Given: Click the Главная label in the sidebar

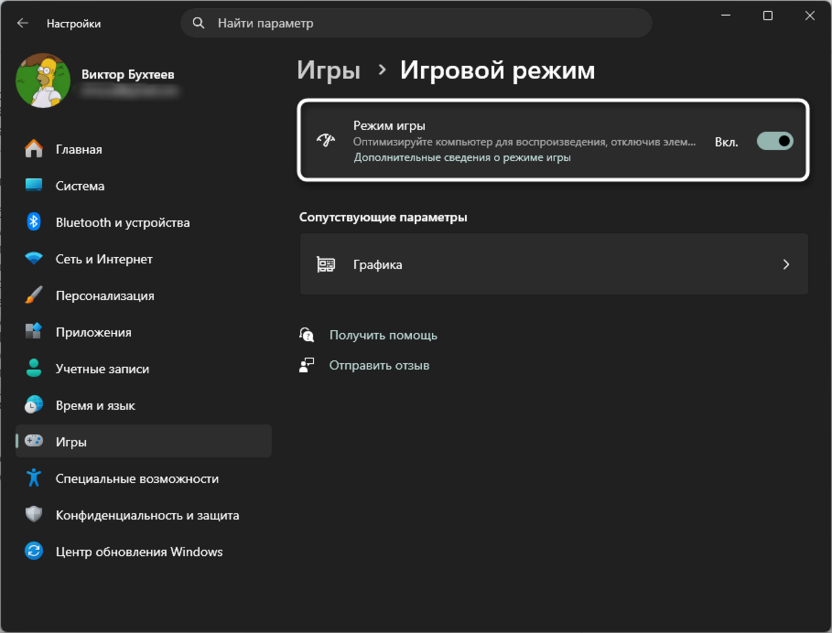Looking at the screenshot, I should [x=79, y=150].
